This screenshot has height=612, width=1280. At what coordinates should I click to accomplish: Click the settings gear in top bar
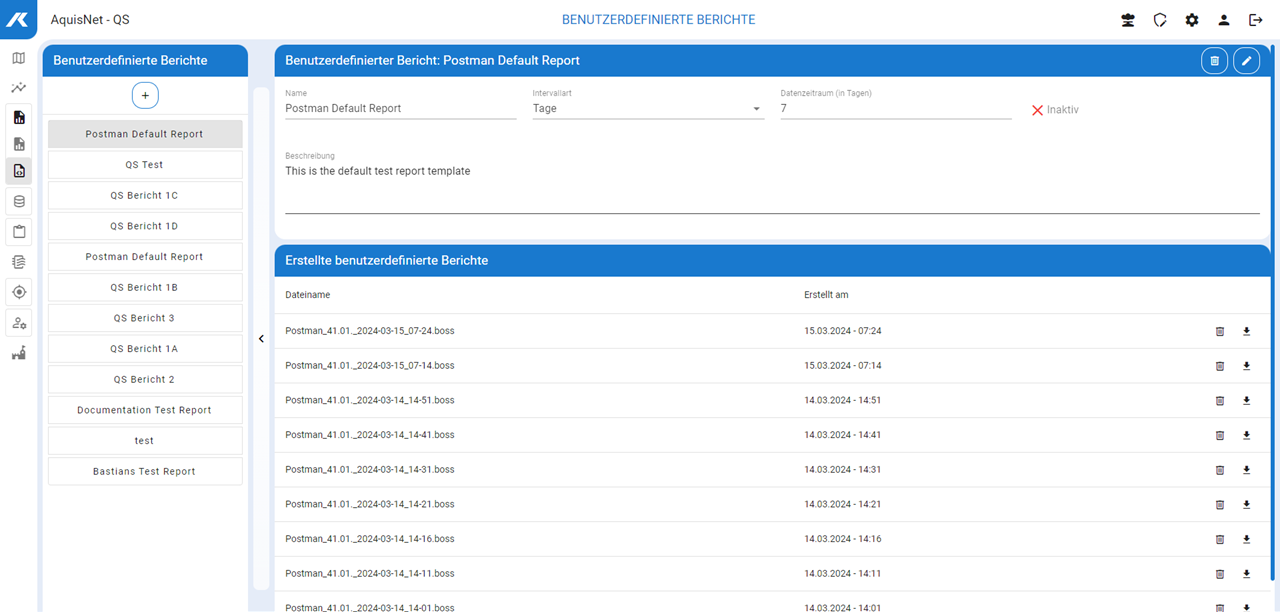pyautogui.click(x=1192, y=20)
